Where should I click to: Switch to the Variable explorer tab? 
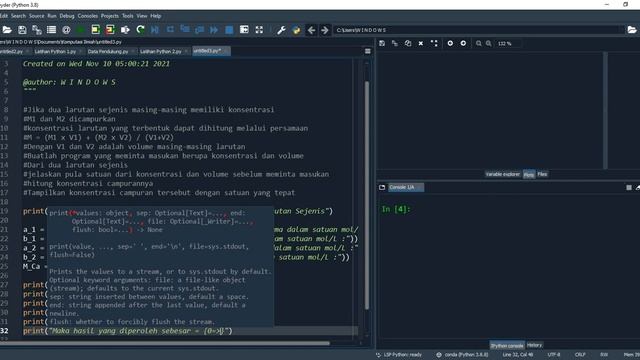pyautogui.click(x=503, y=174)
